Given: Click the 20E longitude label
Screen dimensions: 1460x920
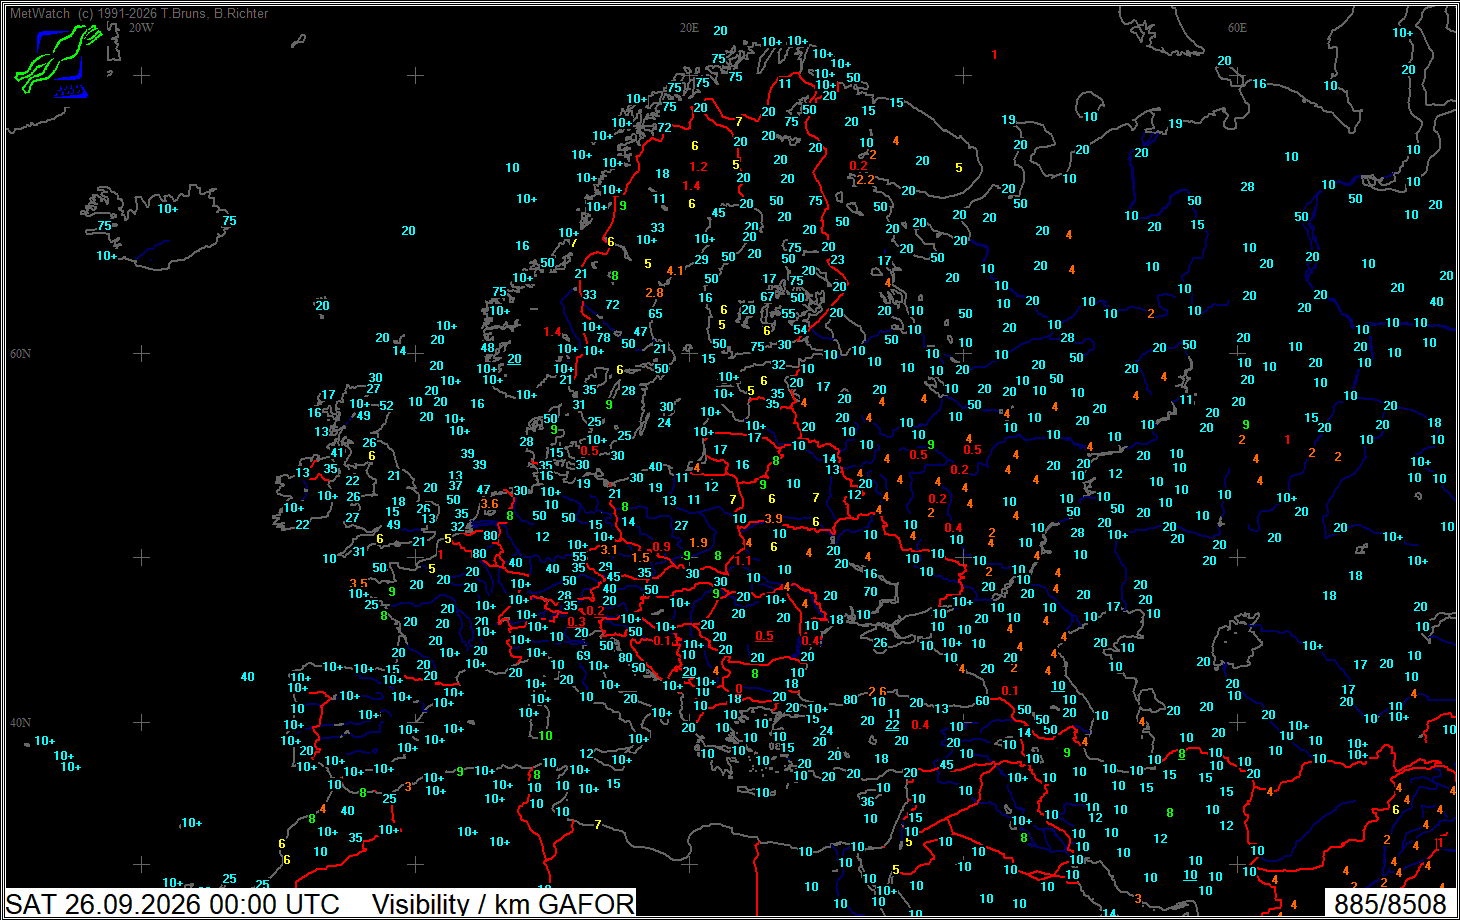Looking at the screenshot, I should pos(689,28).
